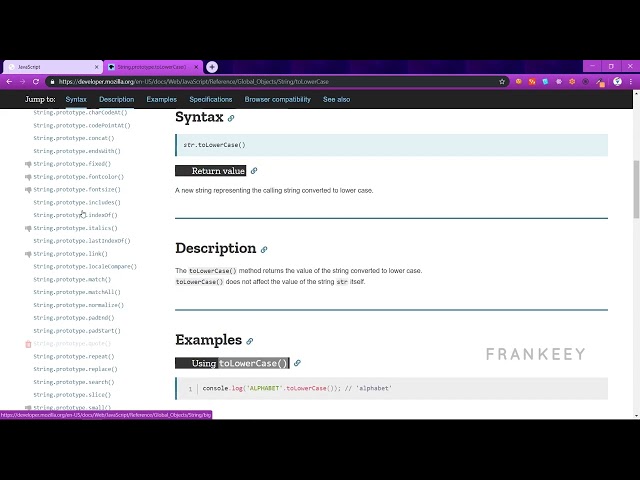The image size is (640, 480).
Task: Open the blue square extension icon
Action: click(x=545, y=82)
